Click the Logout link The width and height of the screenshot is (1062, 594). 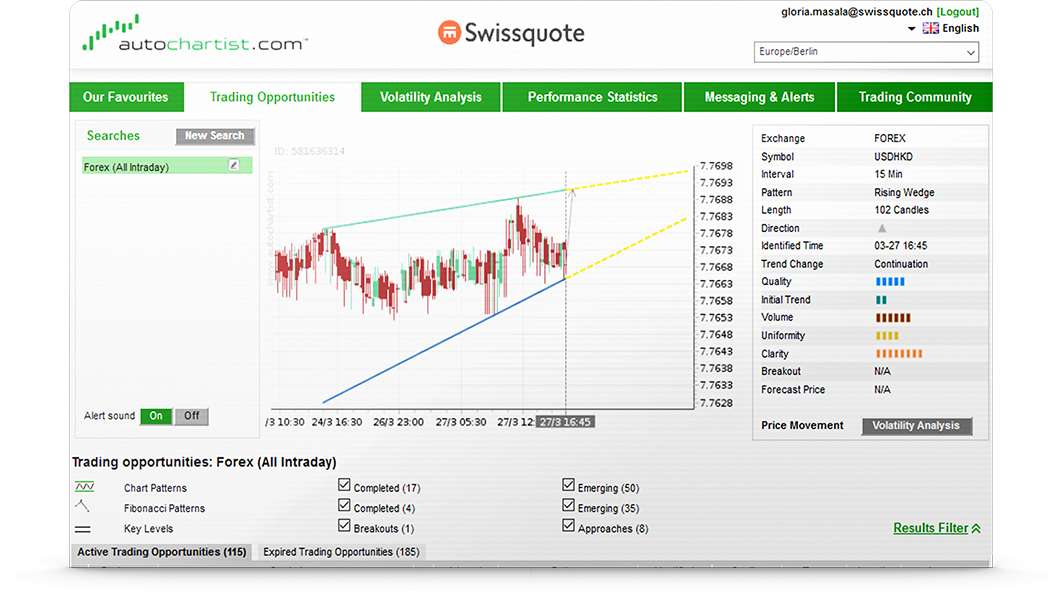(957, 12)
